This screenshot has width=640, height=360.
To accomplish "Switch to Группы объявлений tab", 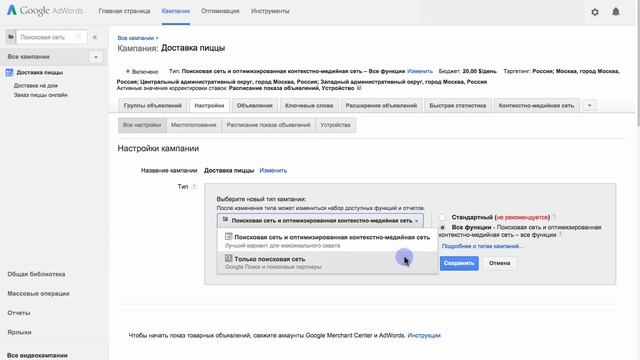I will tap(153, 105).
